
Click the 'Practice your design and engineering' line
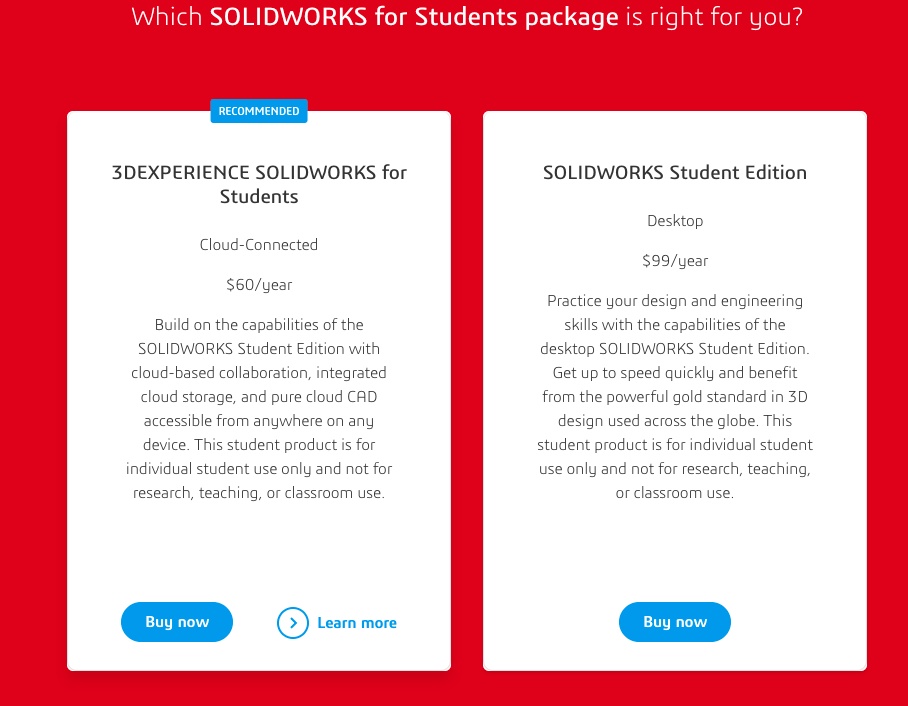[x=675, y=301]
